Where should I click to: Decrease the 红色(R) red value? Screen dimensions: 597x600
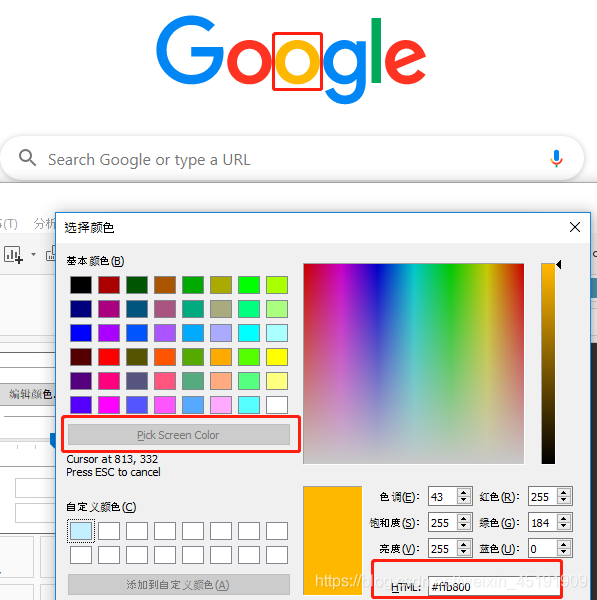click(x=563, y=501)
